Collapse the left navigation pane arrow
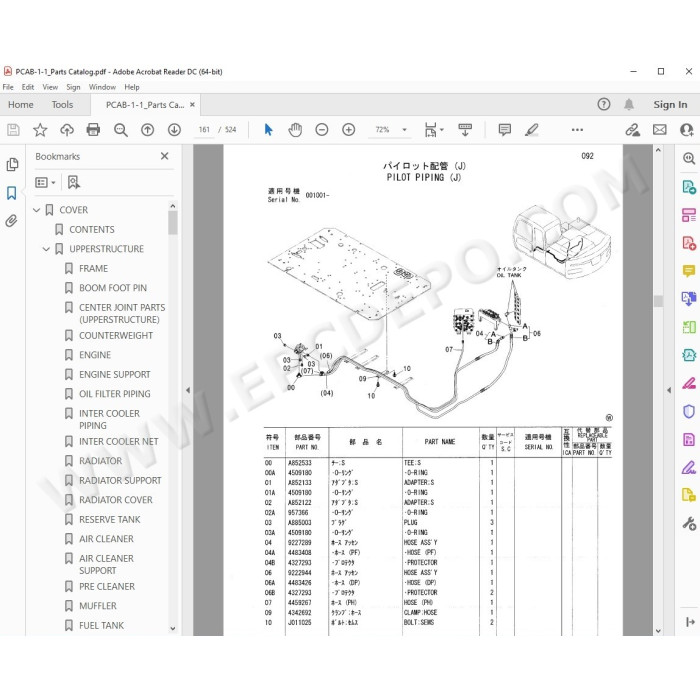Screen dimensions: 700x700 188,390
